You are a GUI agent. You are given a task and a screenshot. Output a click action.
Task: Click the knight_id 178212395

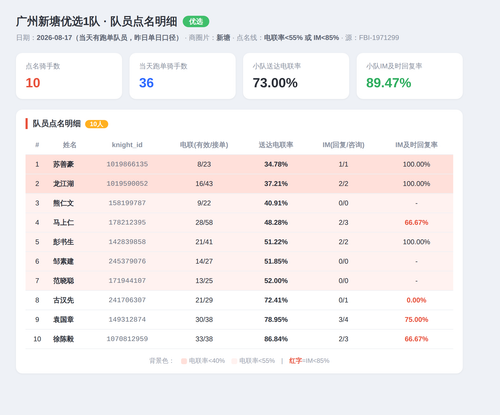pos(127,222)
